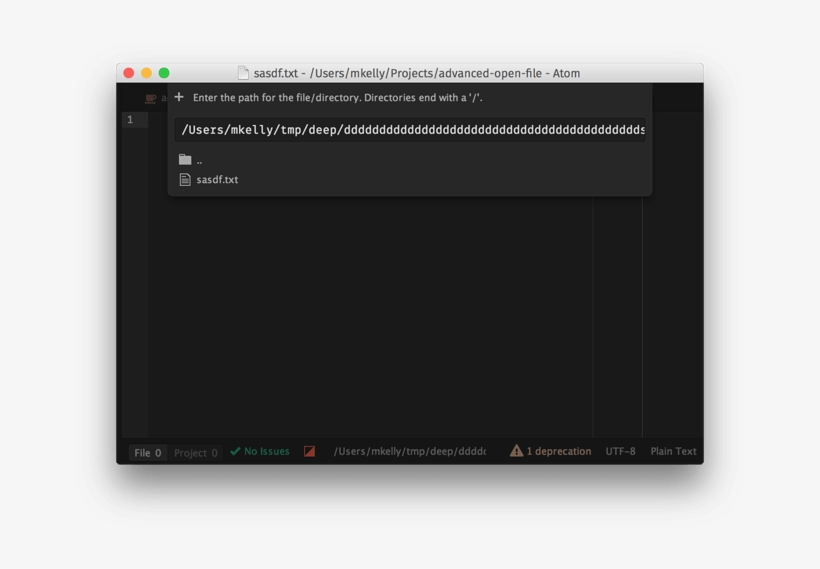Click the partially hidden editor tab icon
The height and width of the screenshot is (569, 820).
click(x=151, y=98)
